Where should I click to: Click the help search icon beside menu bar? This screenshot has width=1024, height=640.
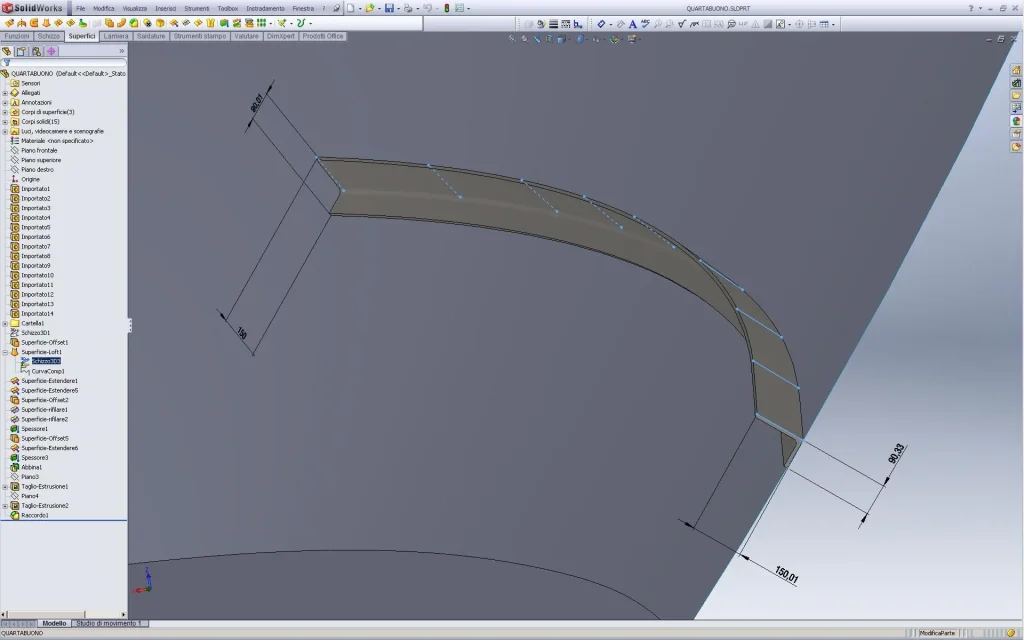337,8
